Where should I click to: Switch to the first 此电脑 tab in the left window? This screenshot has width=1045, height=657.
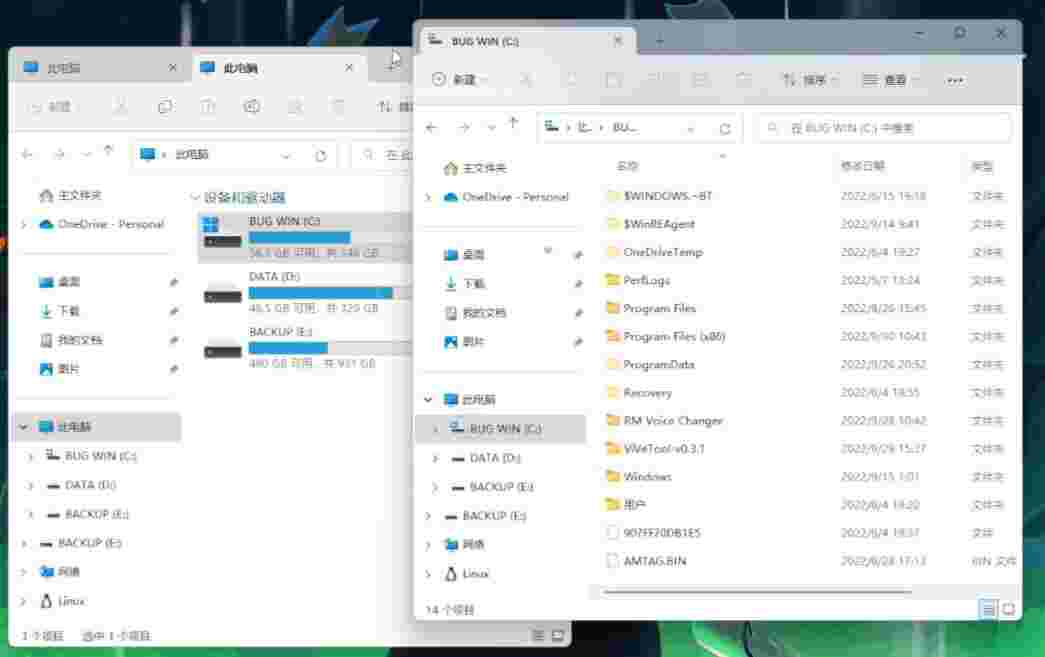coord(97,68)
